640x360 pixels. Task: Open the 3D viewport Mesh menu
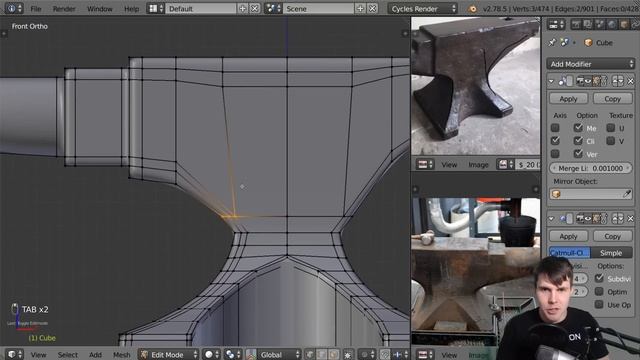[121, 355]
